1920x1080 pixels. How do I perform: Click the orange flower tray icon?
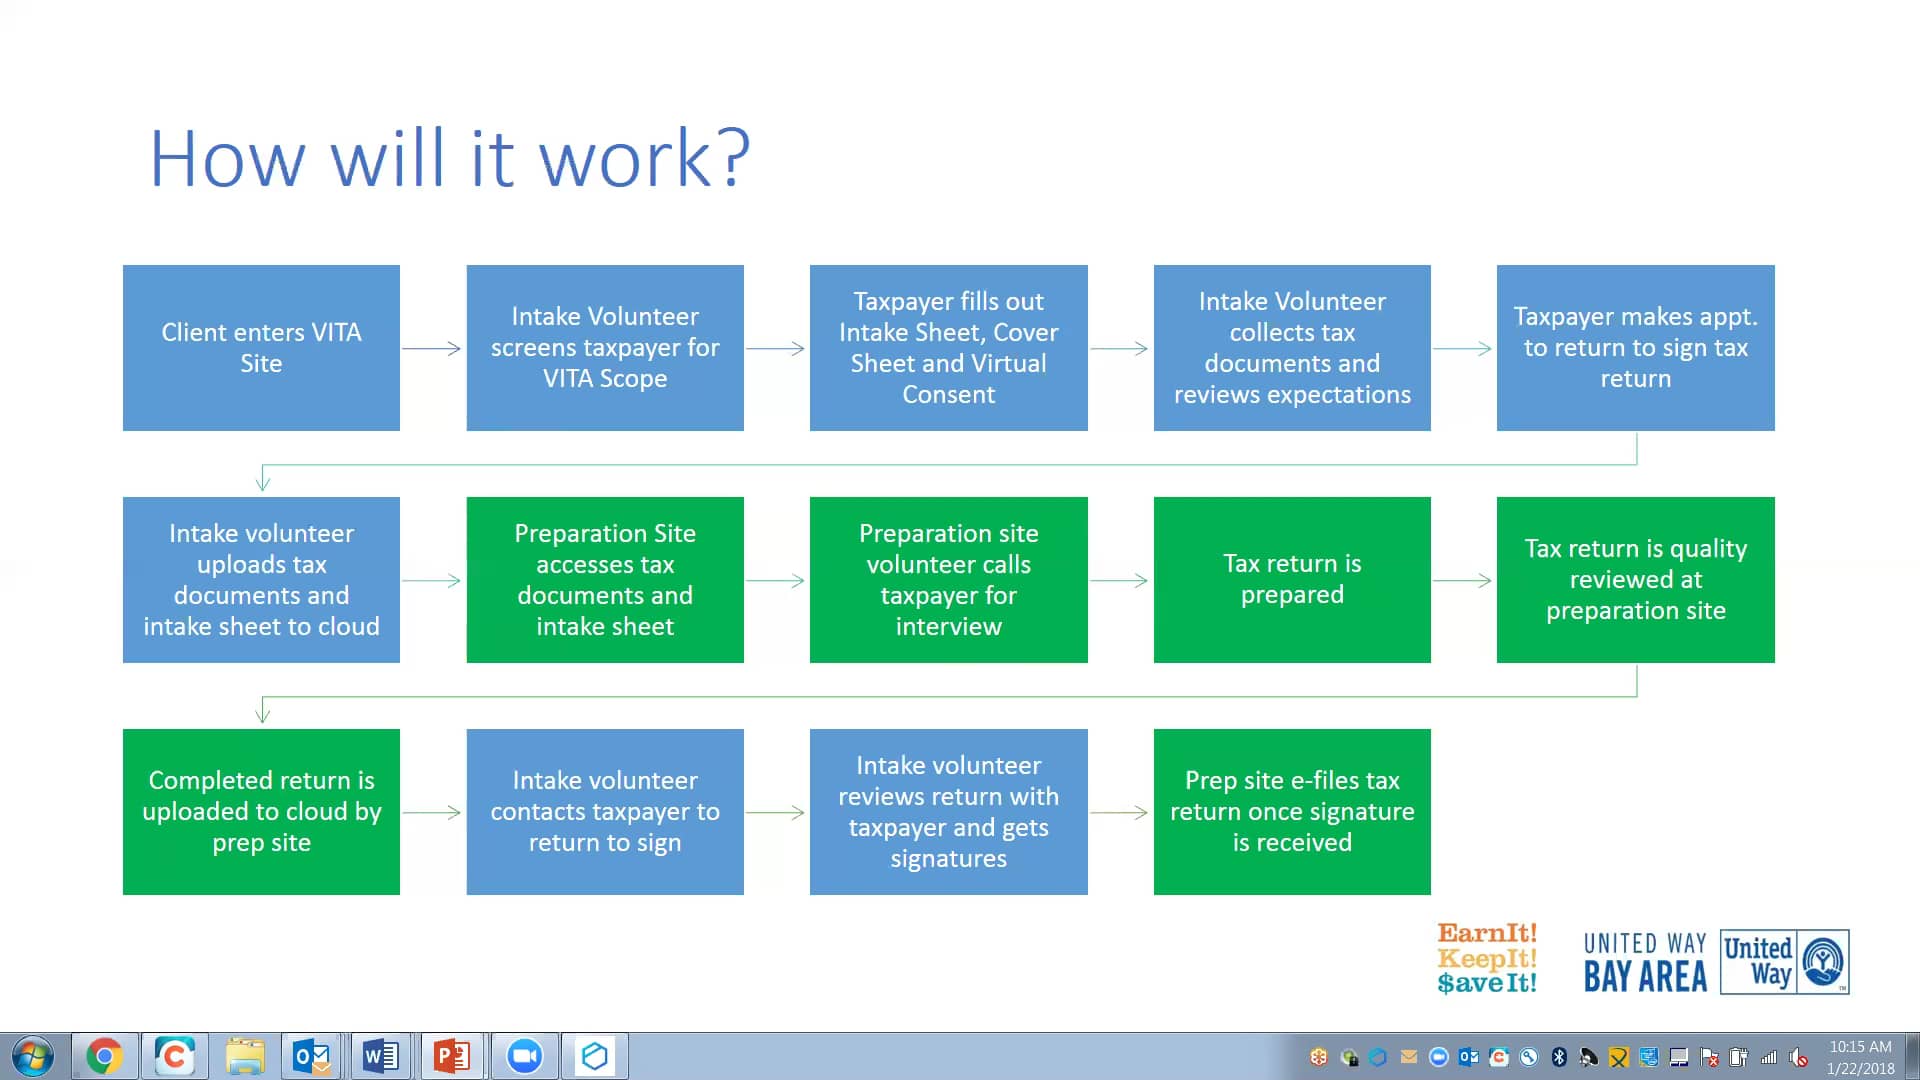(1319, 1057)
